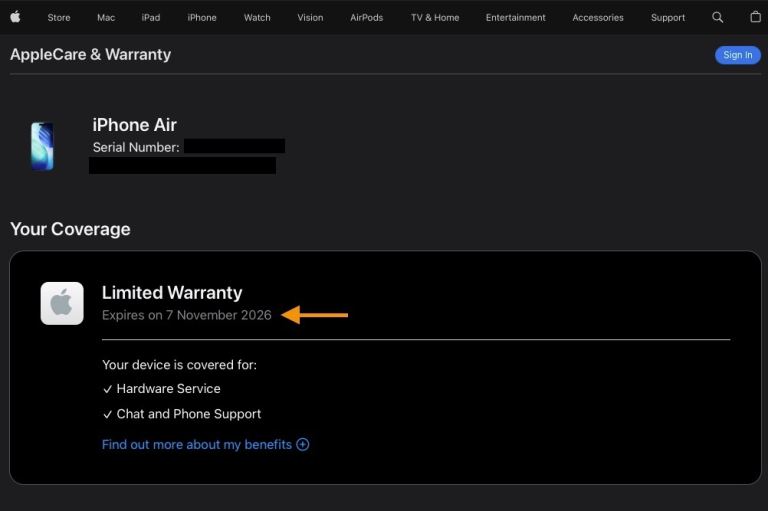Open the shopping bag icon
Image resolution: width=768 pixels, height=511 pixels.
(755, 17)
